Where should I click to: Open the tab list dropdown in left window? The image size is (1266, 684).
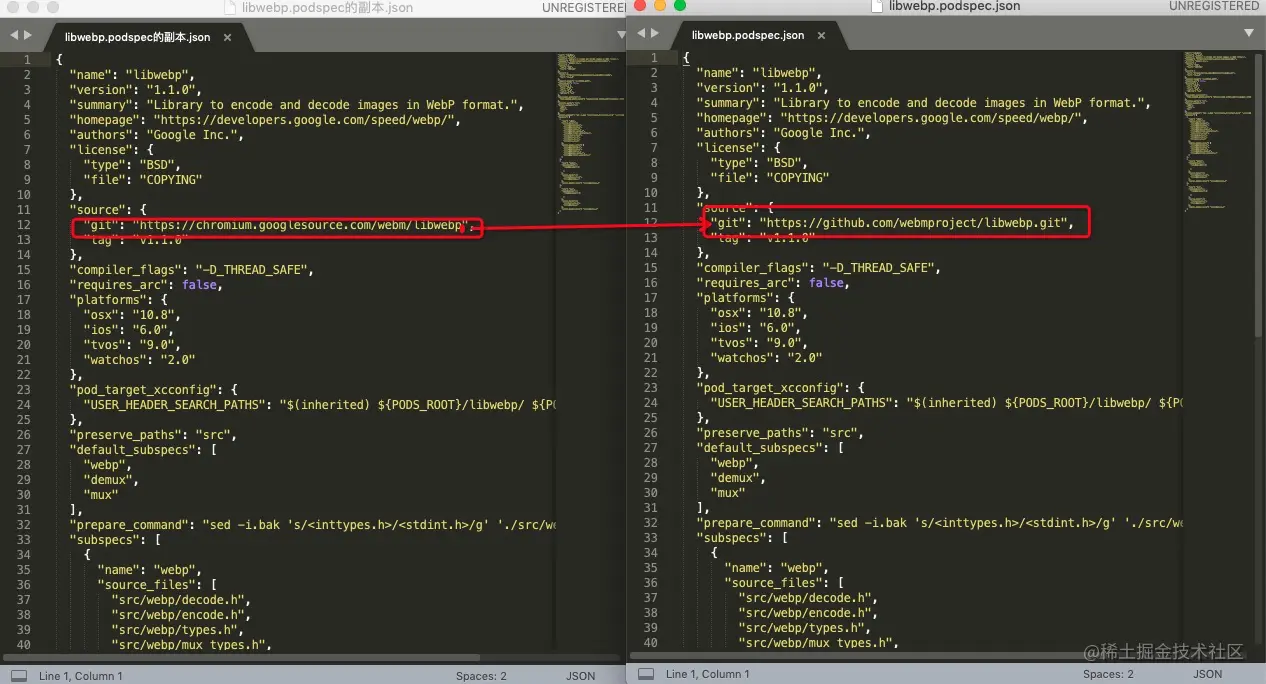[x=621, y=35]
